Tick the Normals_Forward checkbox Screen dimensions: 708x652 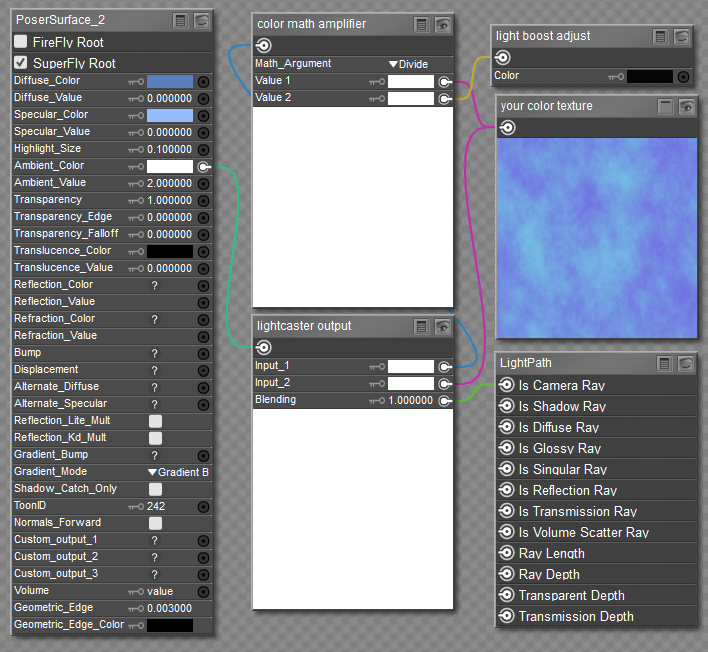pos(155,523)
